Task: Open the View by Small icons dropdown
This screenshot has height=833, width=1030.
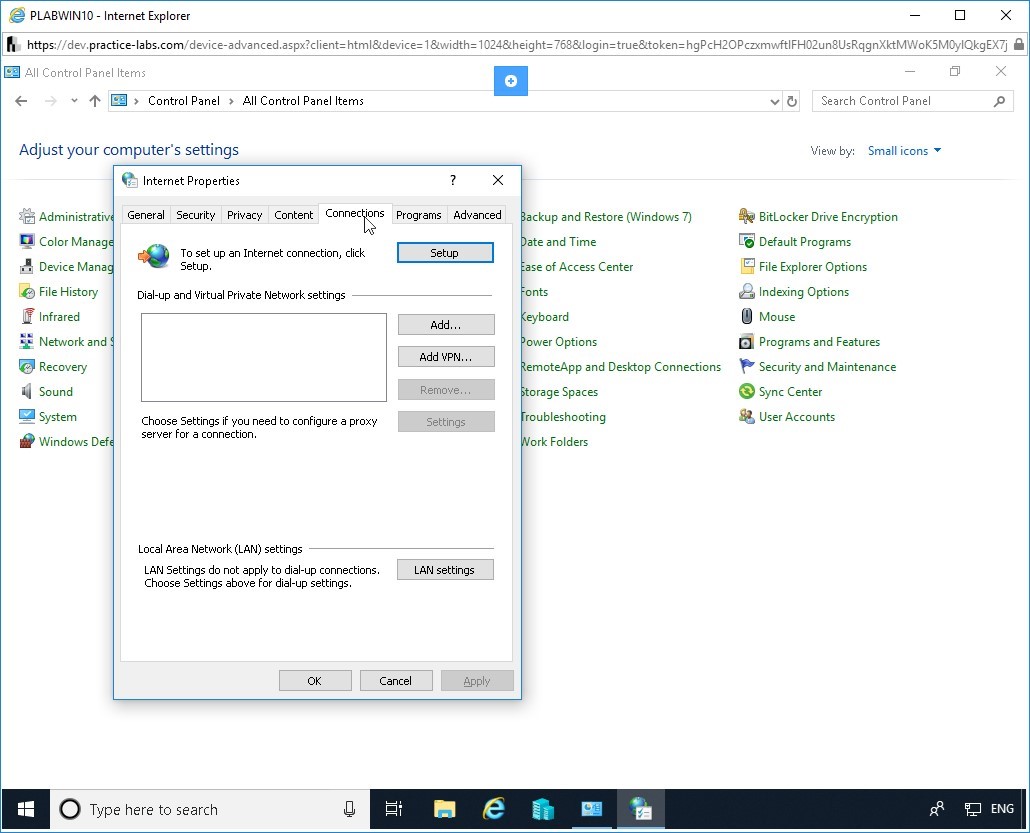Action: (904, 150)
